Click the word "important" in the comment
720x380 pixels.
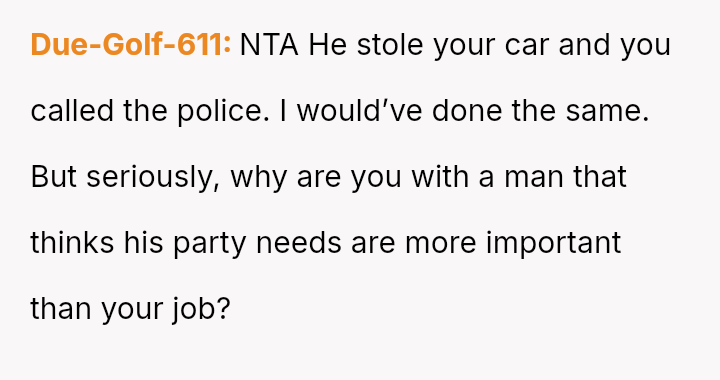[553, 243]
